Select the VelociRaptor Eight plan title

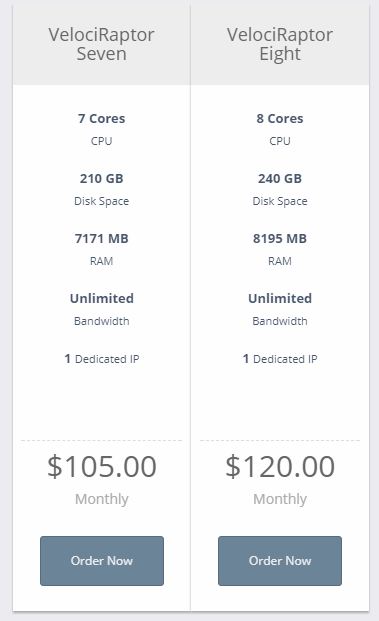pos(280,44)
